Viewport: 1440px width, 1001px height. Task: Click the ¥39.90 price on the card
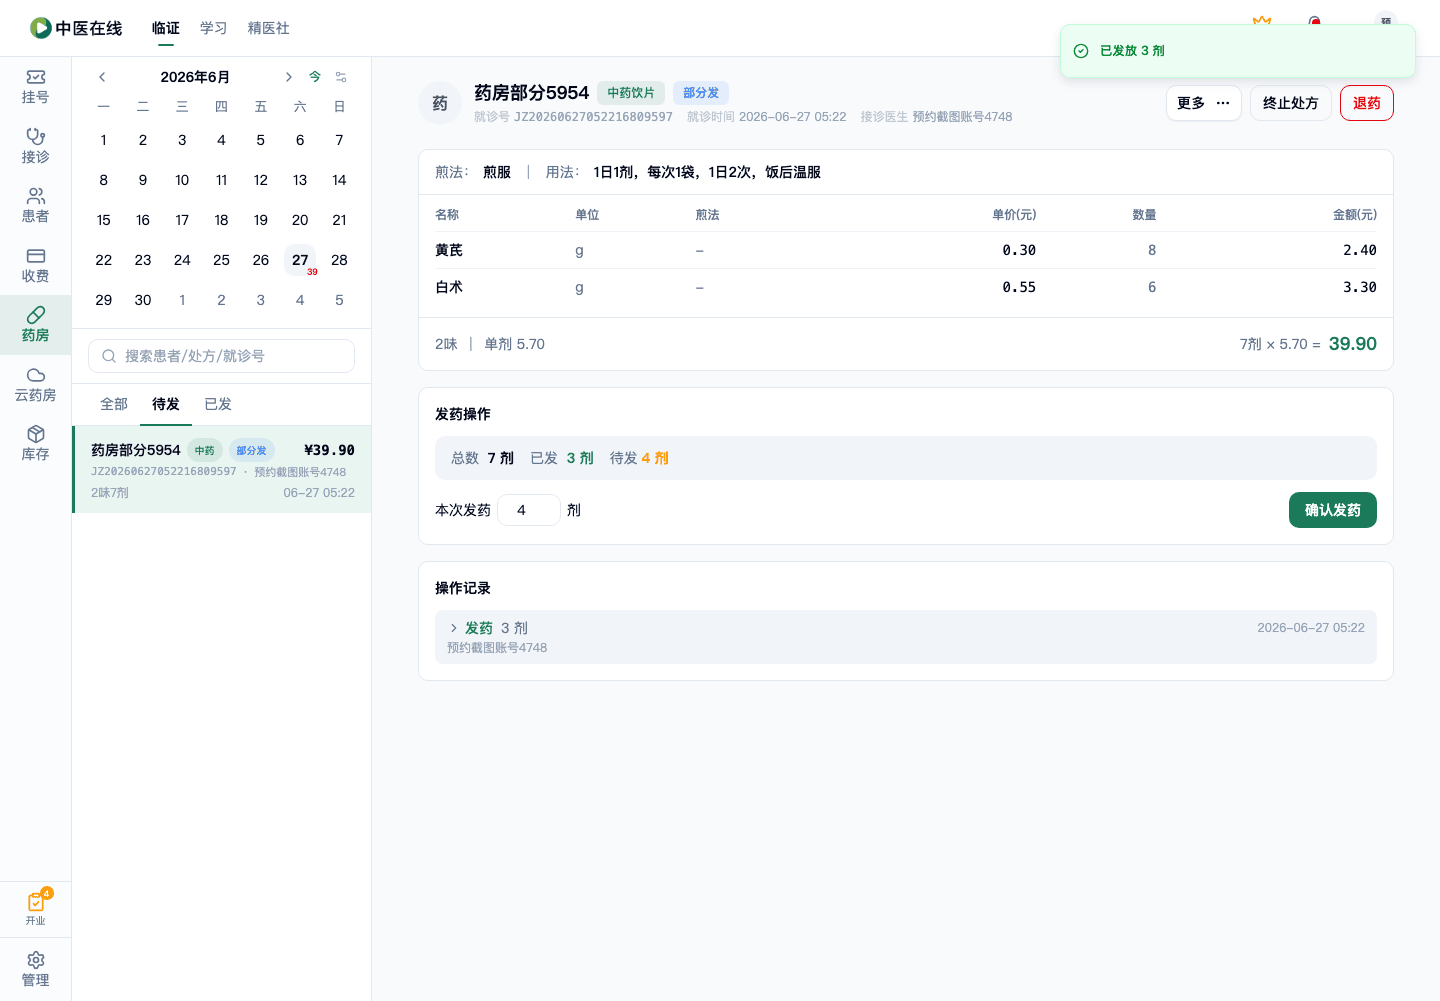[329, 450]
